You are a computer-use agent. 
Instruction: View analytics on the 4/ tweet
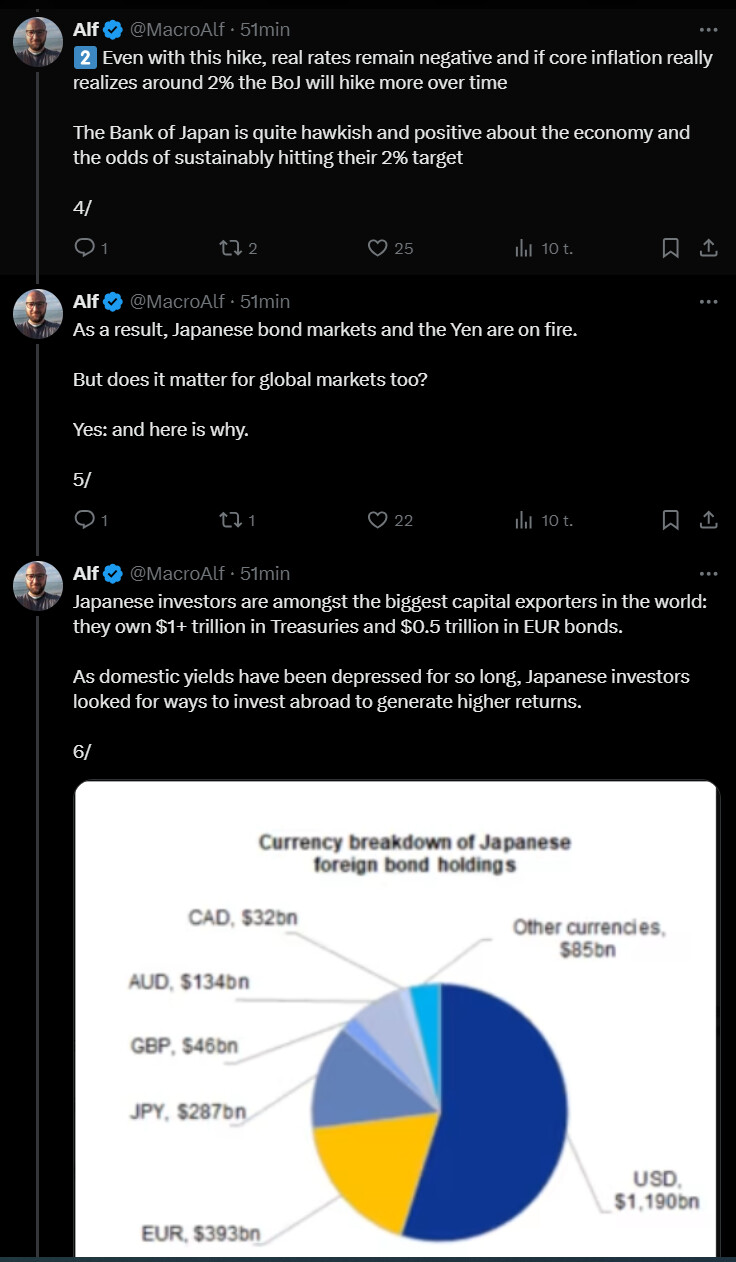click(523, 248)
